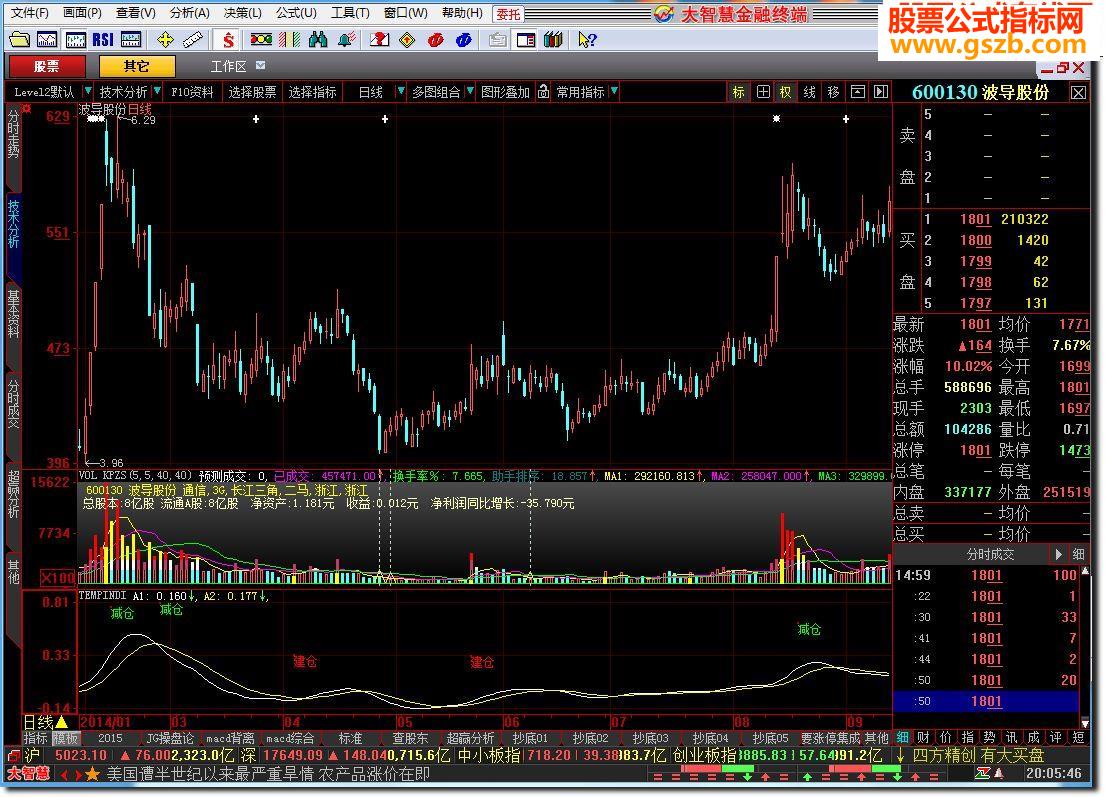Open the 日线 period dropdown arrow
Screen dimensions: 1105x797
point(400,92)
